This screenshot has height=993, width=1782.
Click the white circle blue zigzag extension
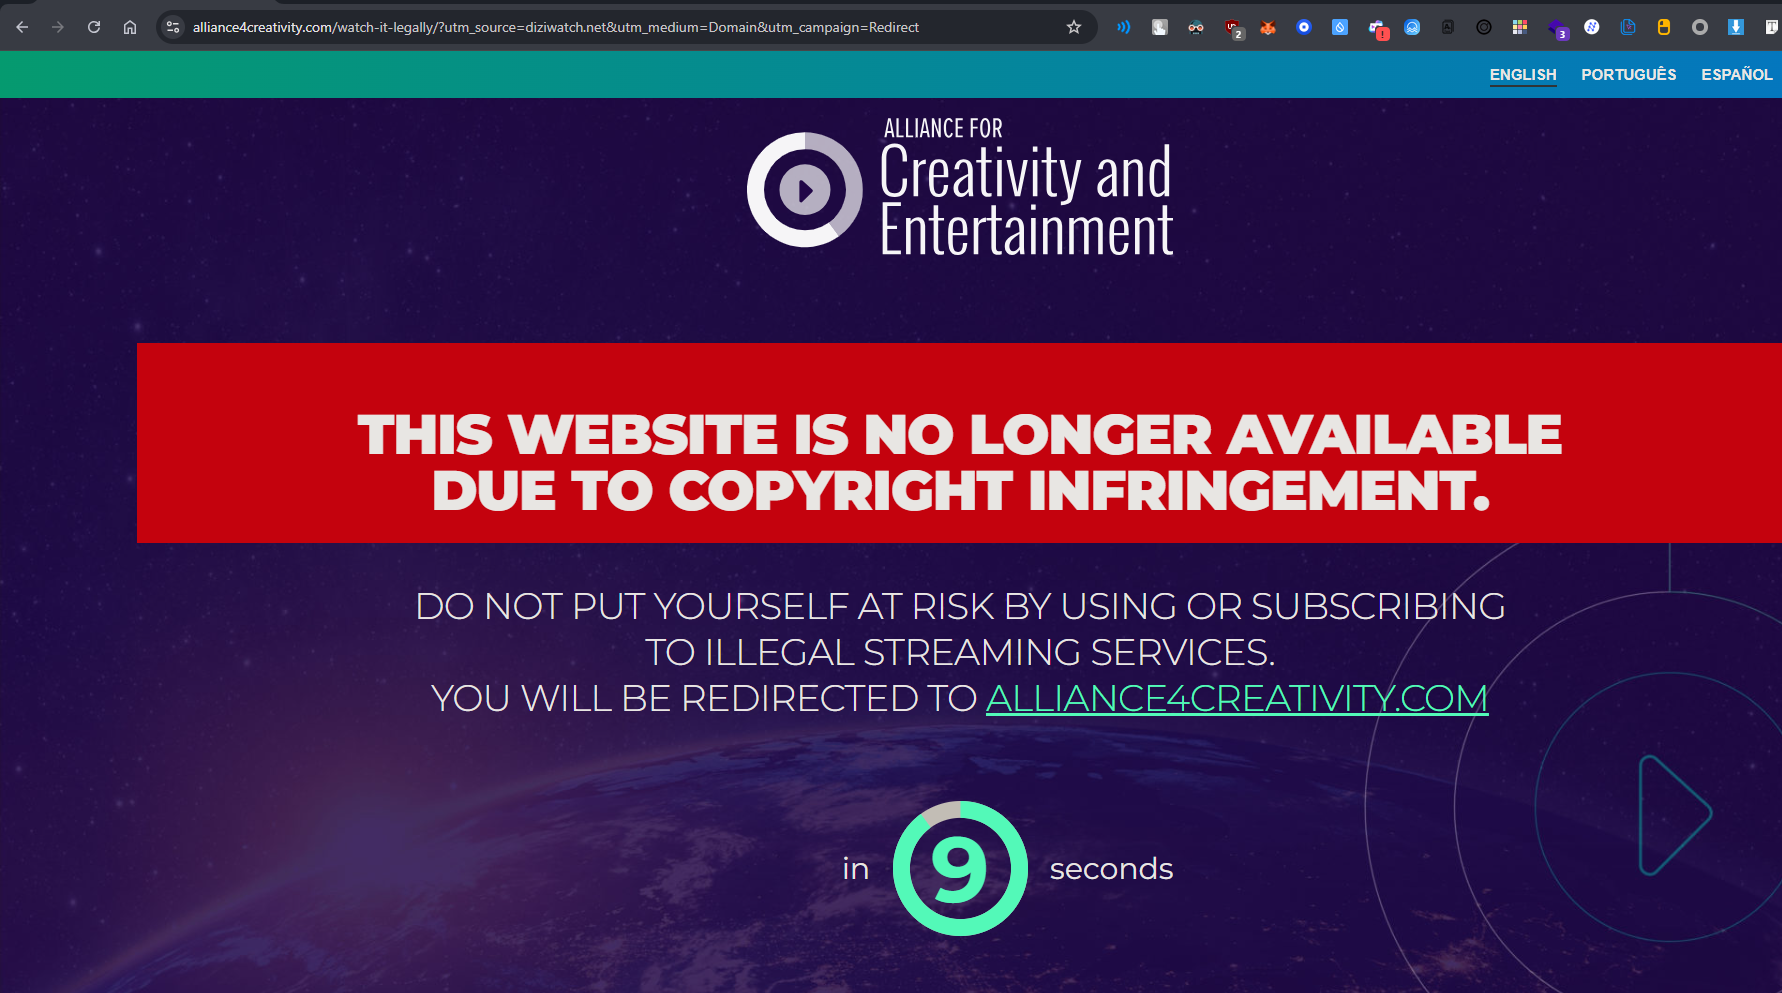pyautogui.click(x=1592, y=27)
